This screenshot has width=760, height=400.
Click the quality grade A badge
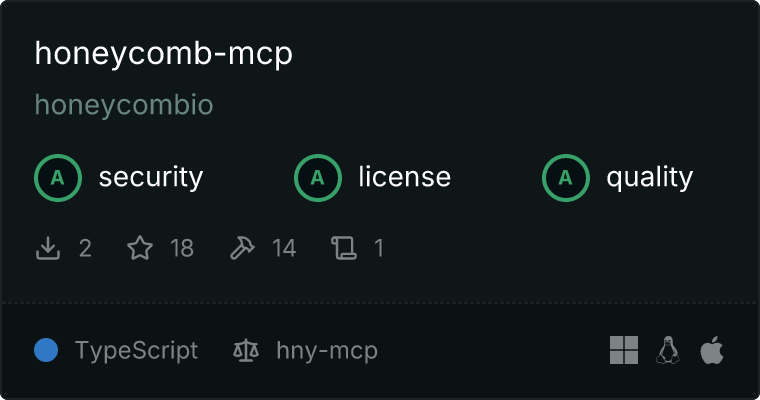tap(566, 178)
